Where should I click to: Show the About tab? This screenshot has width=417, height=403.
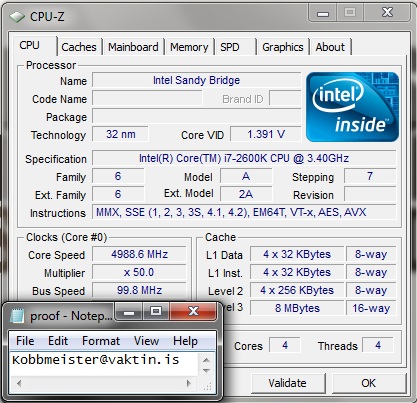click(x=330, y=47)
